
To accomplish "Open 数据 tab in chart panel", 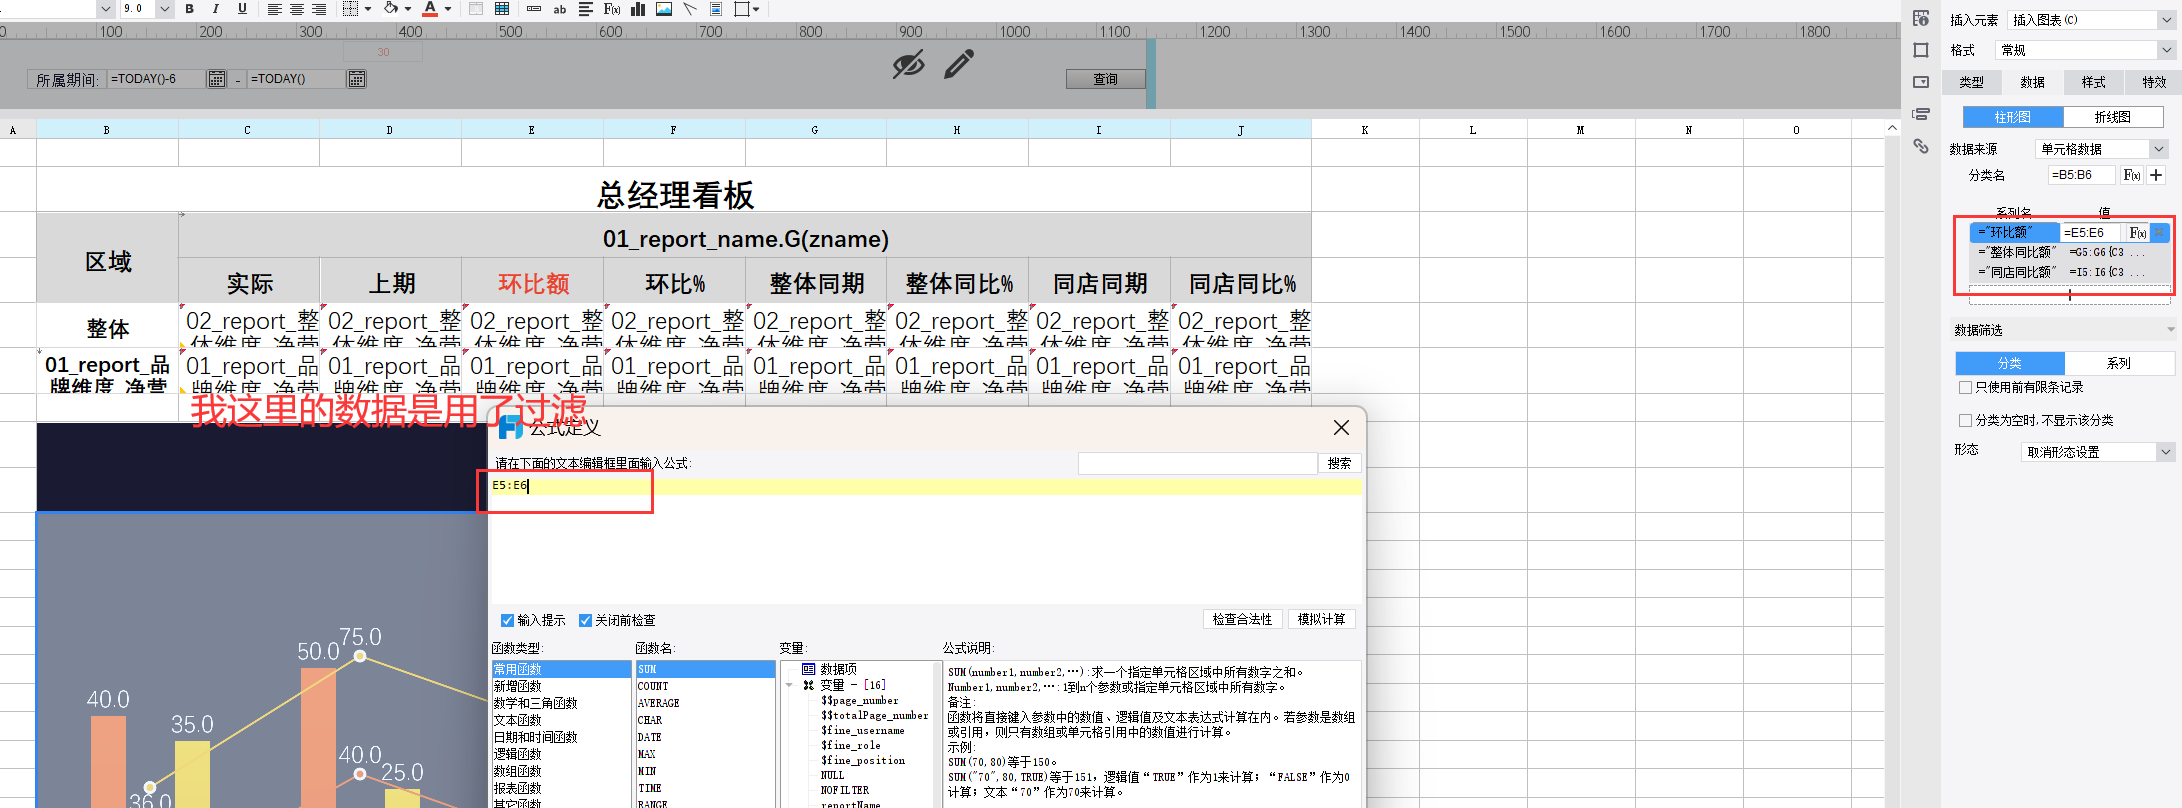I will (x=2032, y=82).
